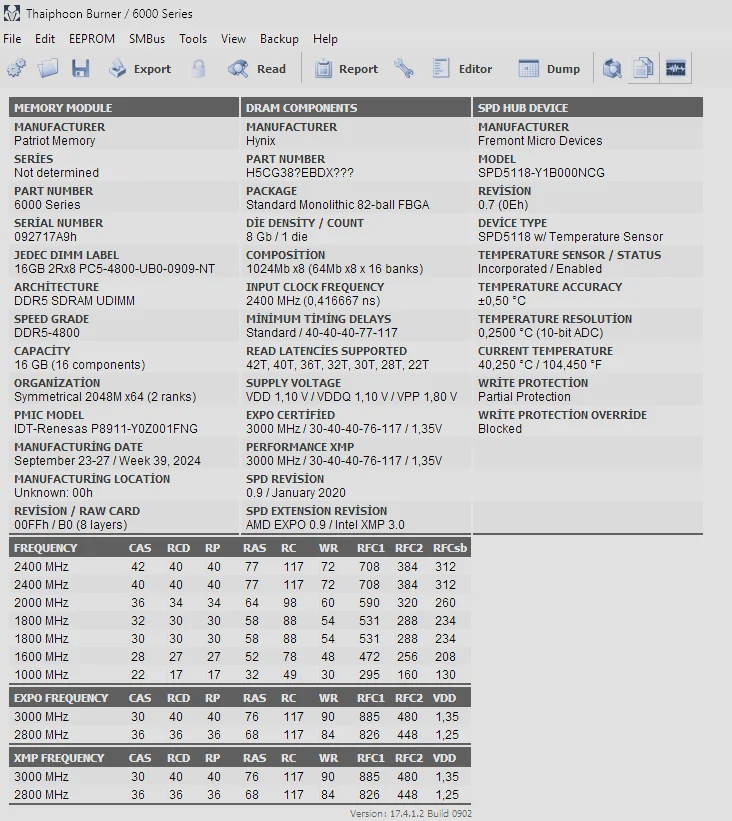Select PMIC model IDT-Renesas P8911-Y0Z001FNG
Screen dimensions: 732x821
(x=106, y=428)
